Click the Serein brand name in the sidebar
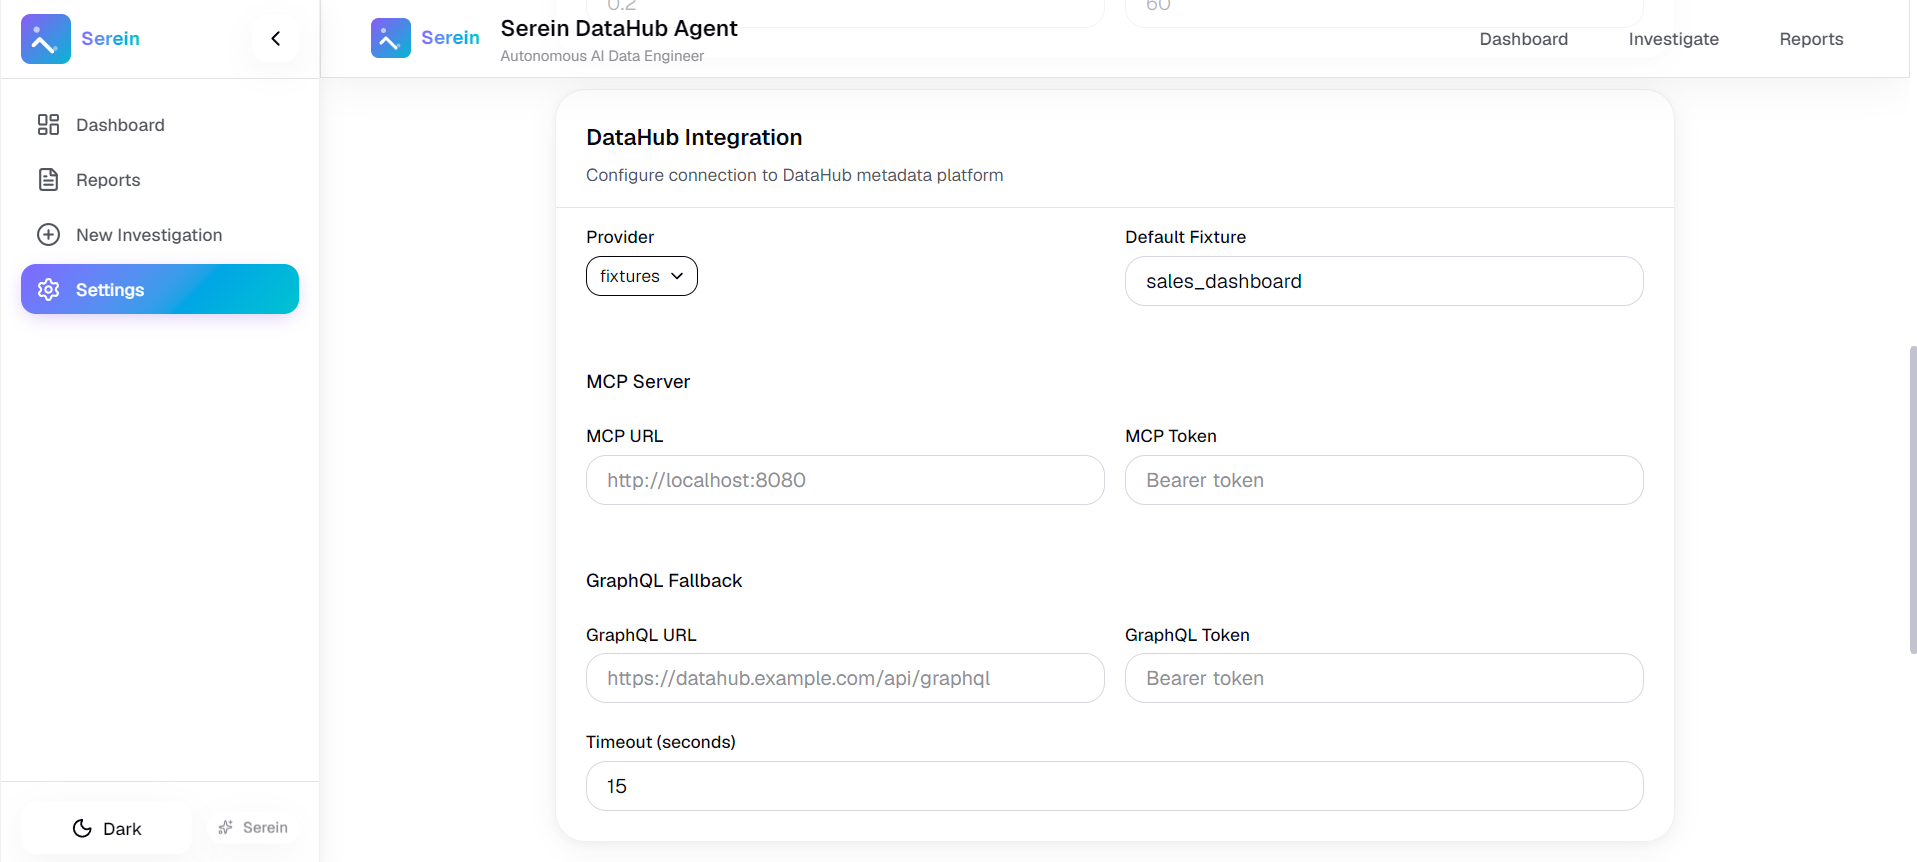This screenshot has width=1917, height=862. (111, 39)
